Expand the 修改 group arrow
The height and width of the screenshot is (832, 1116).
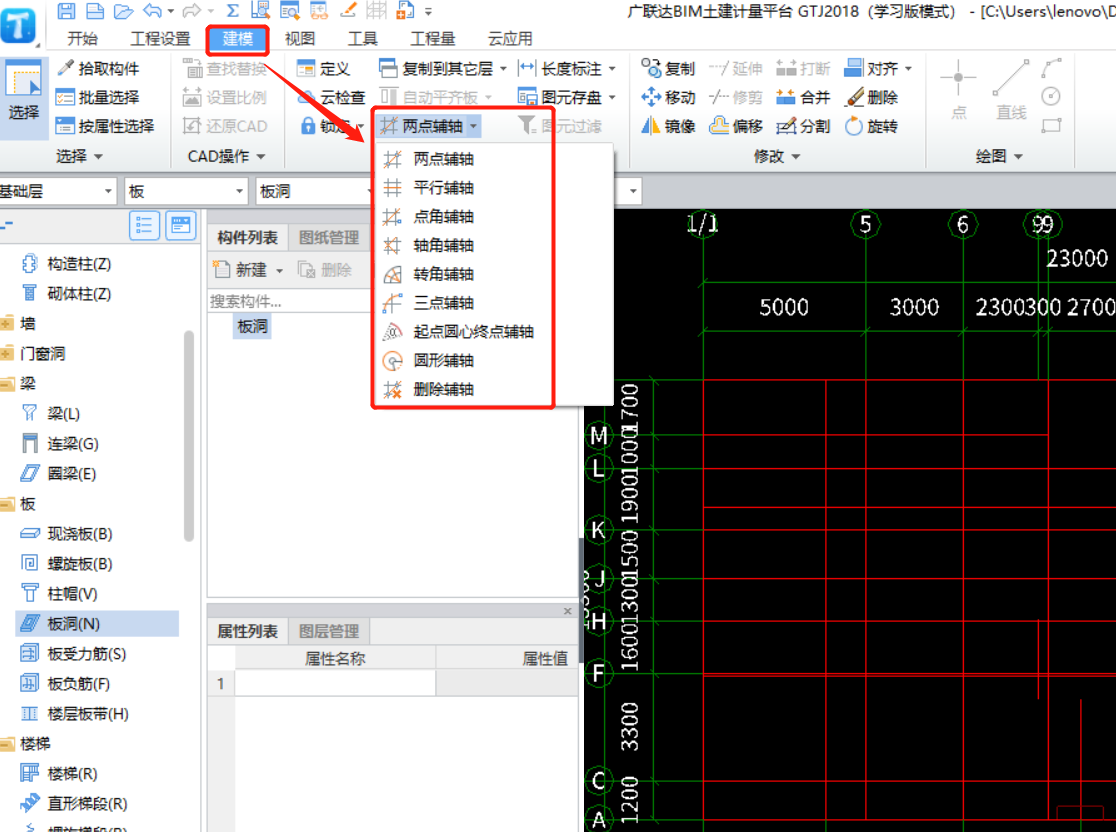pyautogui.click(x=796, y=157)
